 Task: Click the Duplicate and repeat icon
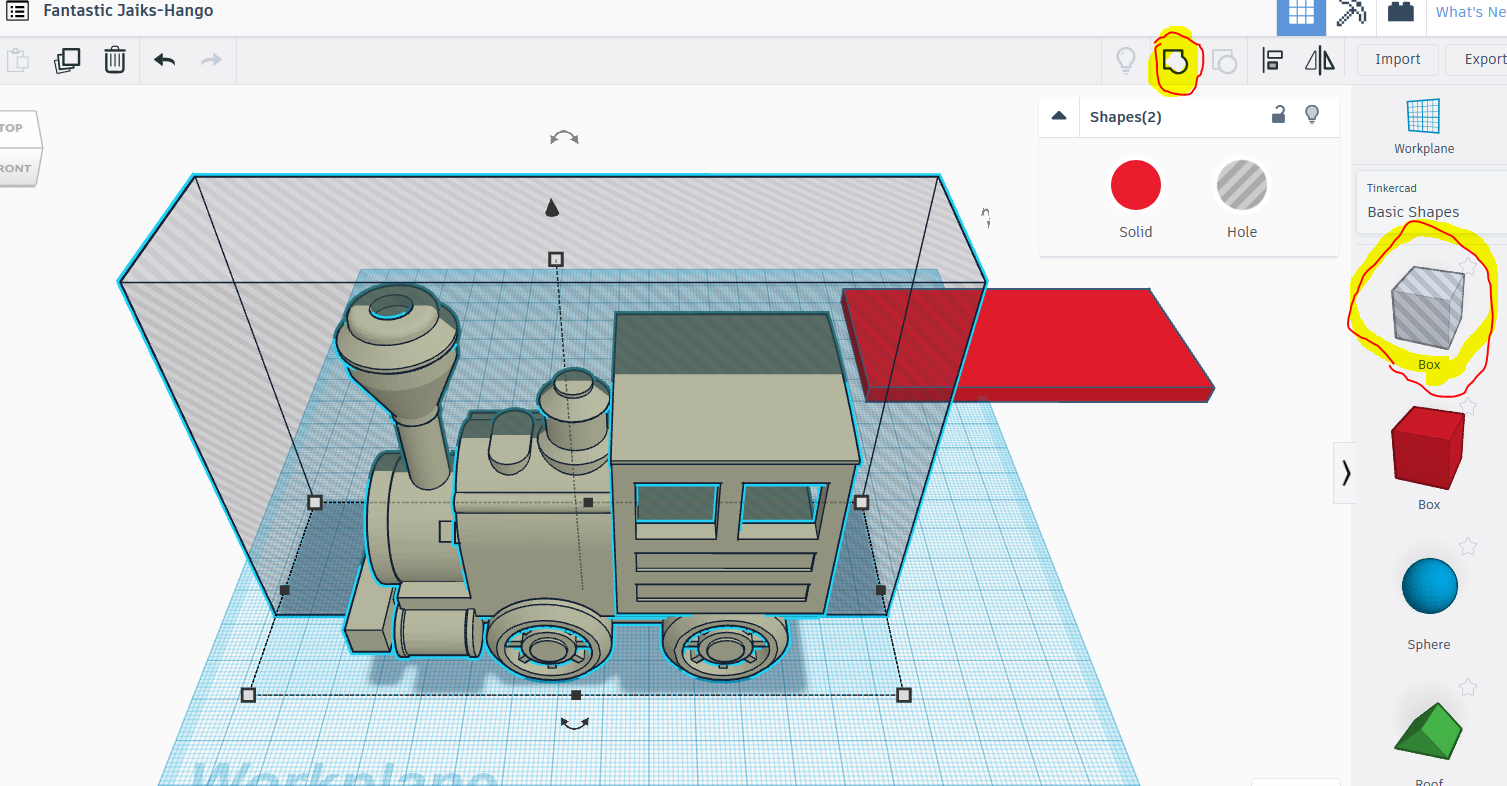(67, 60)
